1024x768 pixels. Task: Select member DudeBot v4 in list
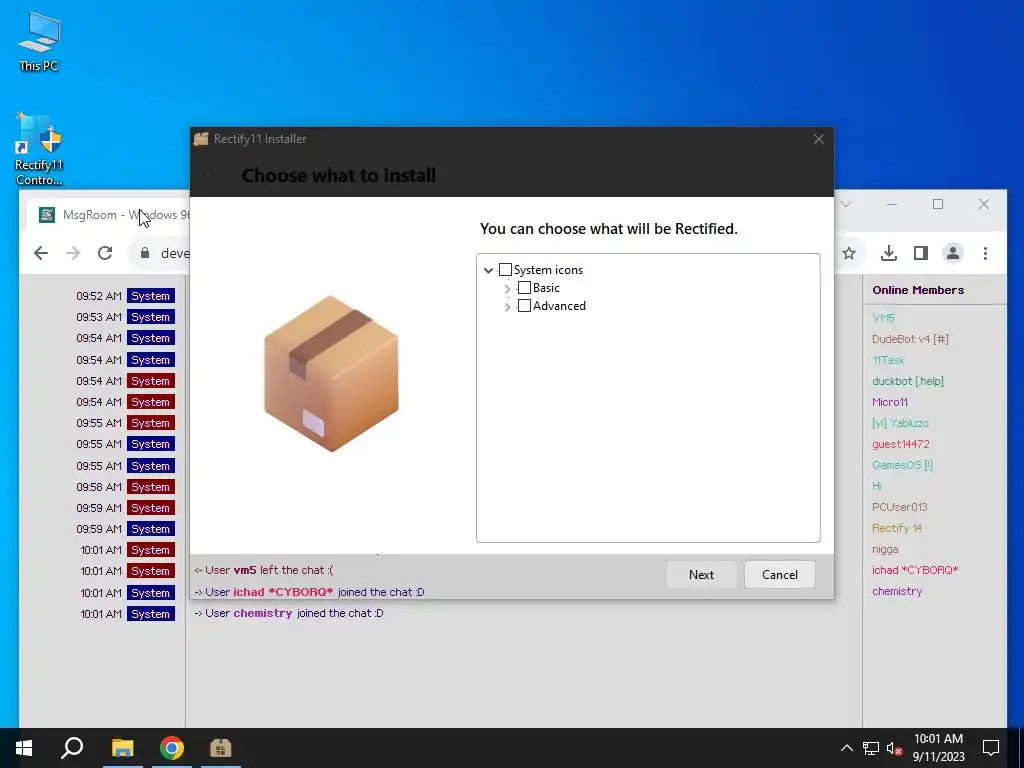(x=910, y=339)
